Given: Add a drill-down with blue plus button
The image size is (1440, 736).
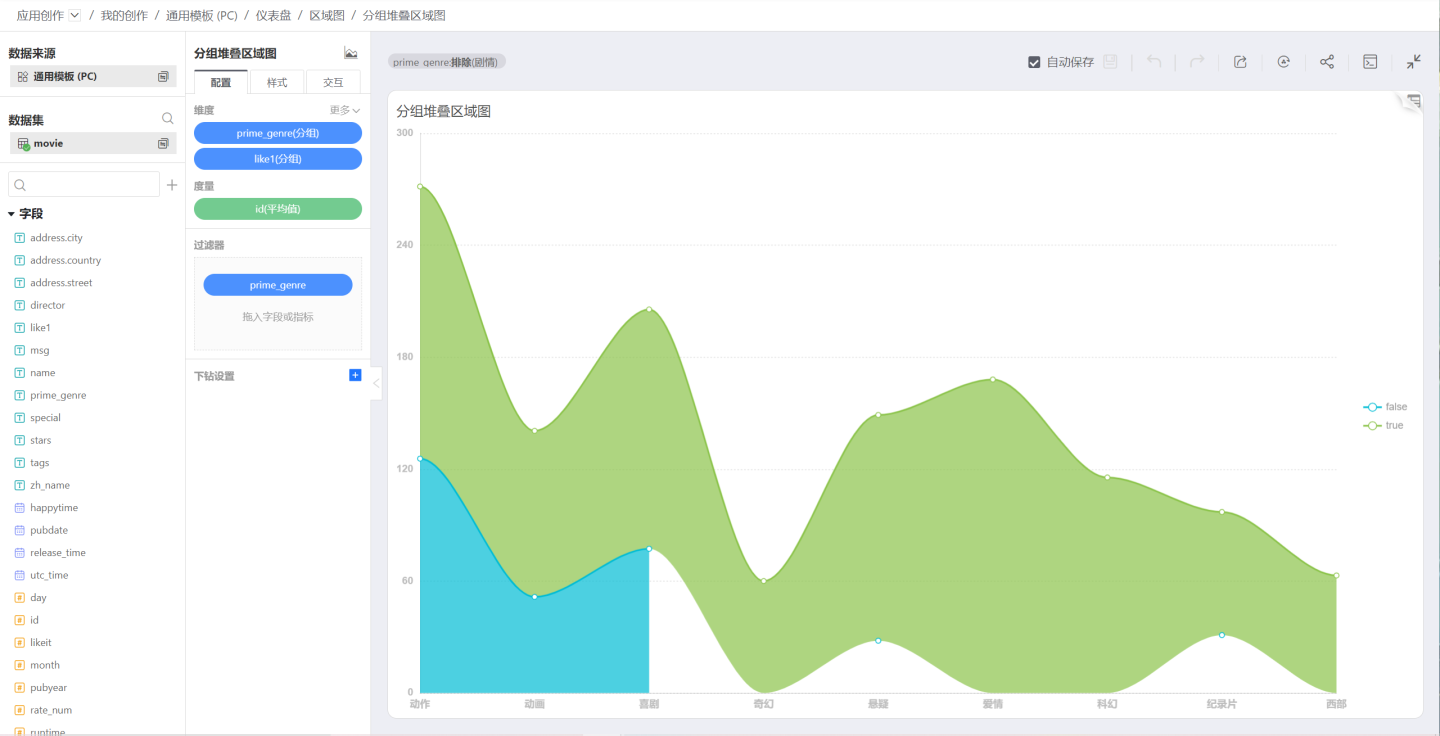Looking at the screenshot, I should pos(355,375).
